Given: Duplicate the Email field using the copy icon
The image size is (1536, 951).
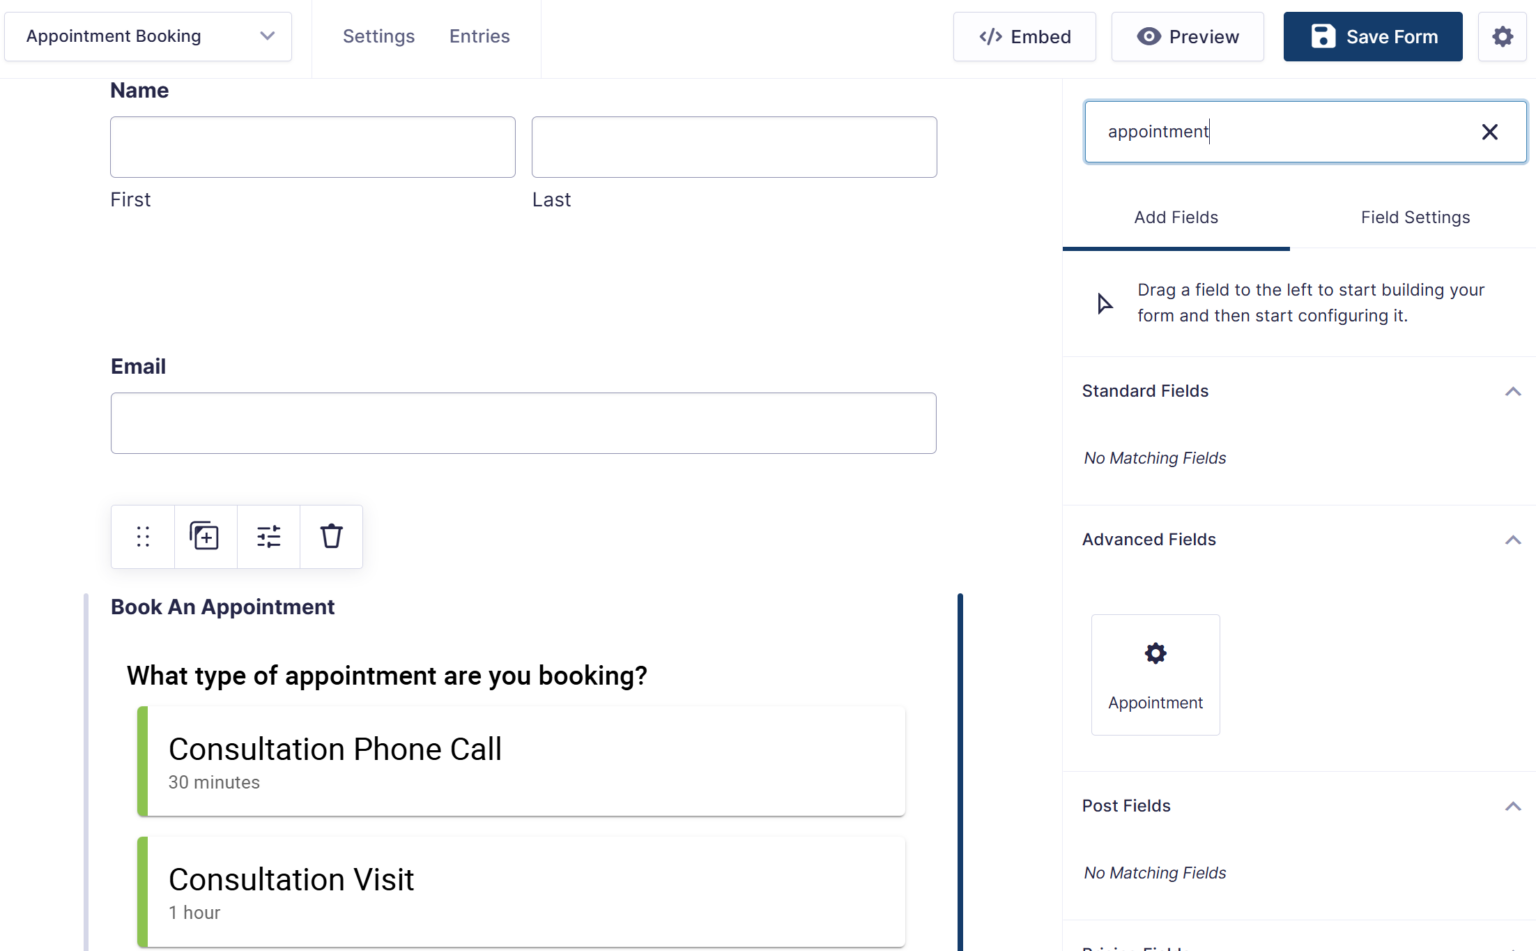Looking at the screenshot, I should (x=205, y=536).
